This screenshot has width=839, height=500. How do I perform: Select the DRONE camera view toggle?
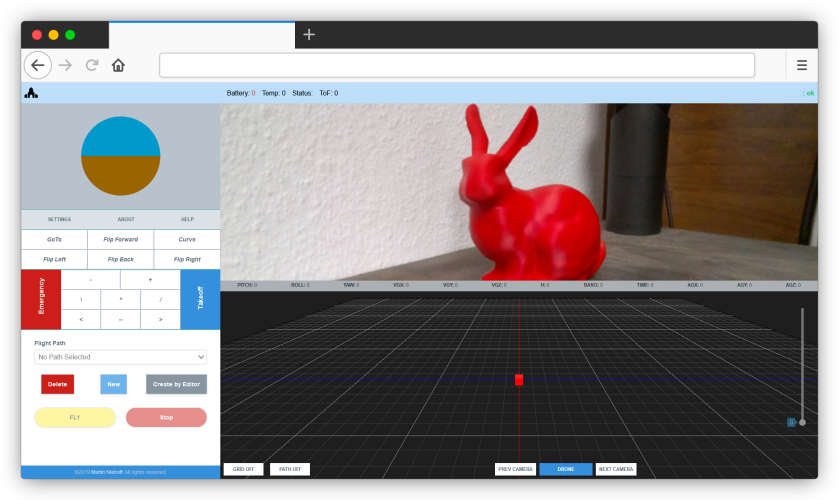(565, 469)
